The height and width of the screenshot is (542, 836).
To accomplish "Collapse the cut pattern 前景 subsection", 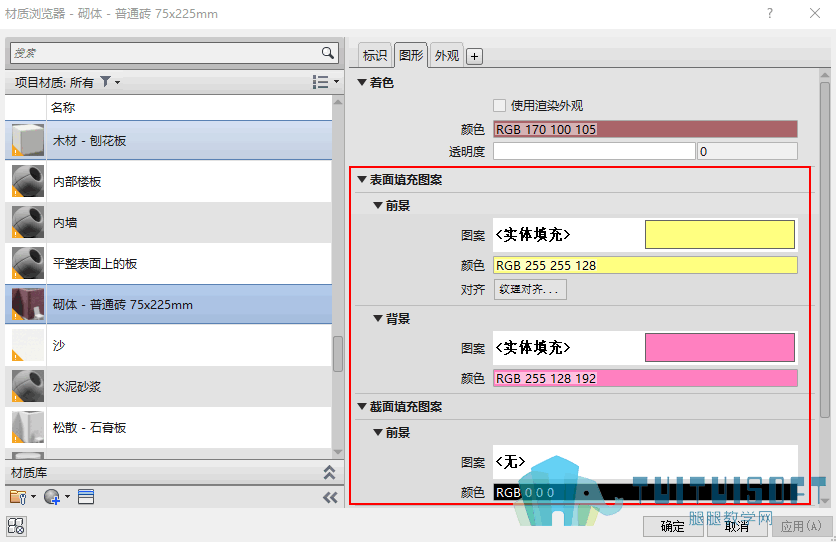I will click(378, 432).
